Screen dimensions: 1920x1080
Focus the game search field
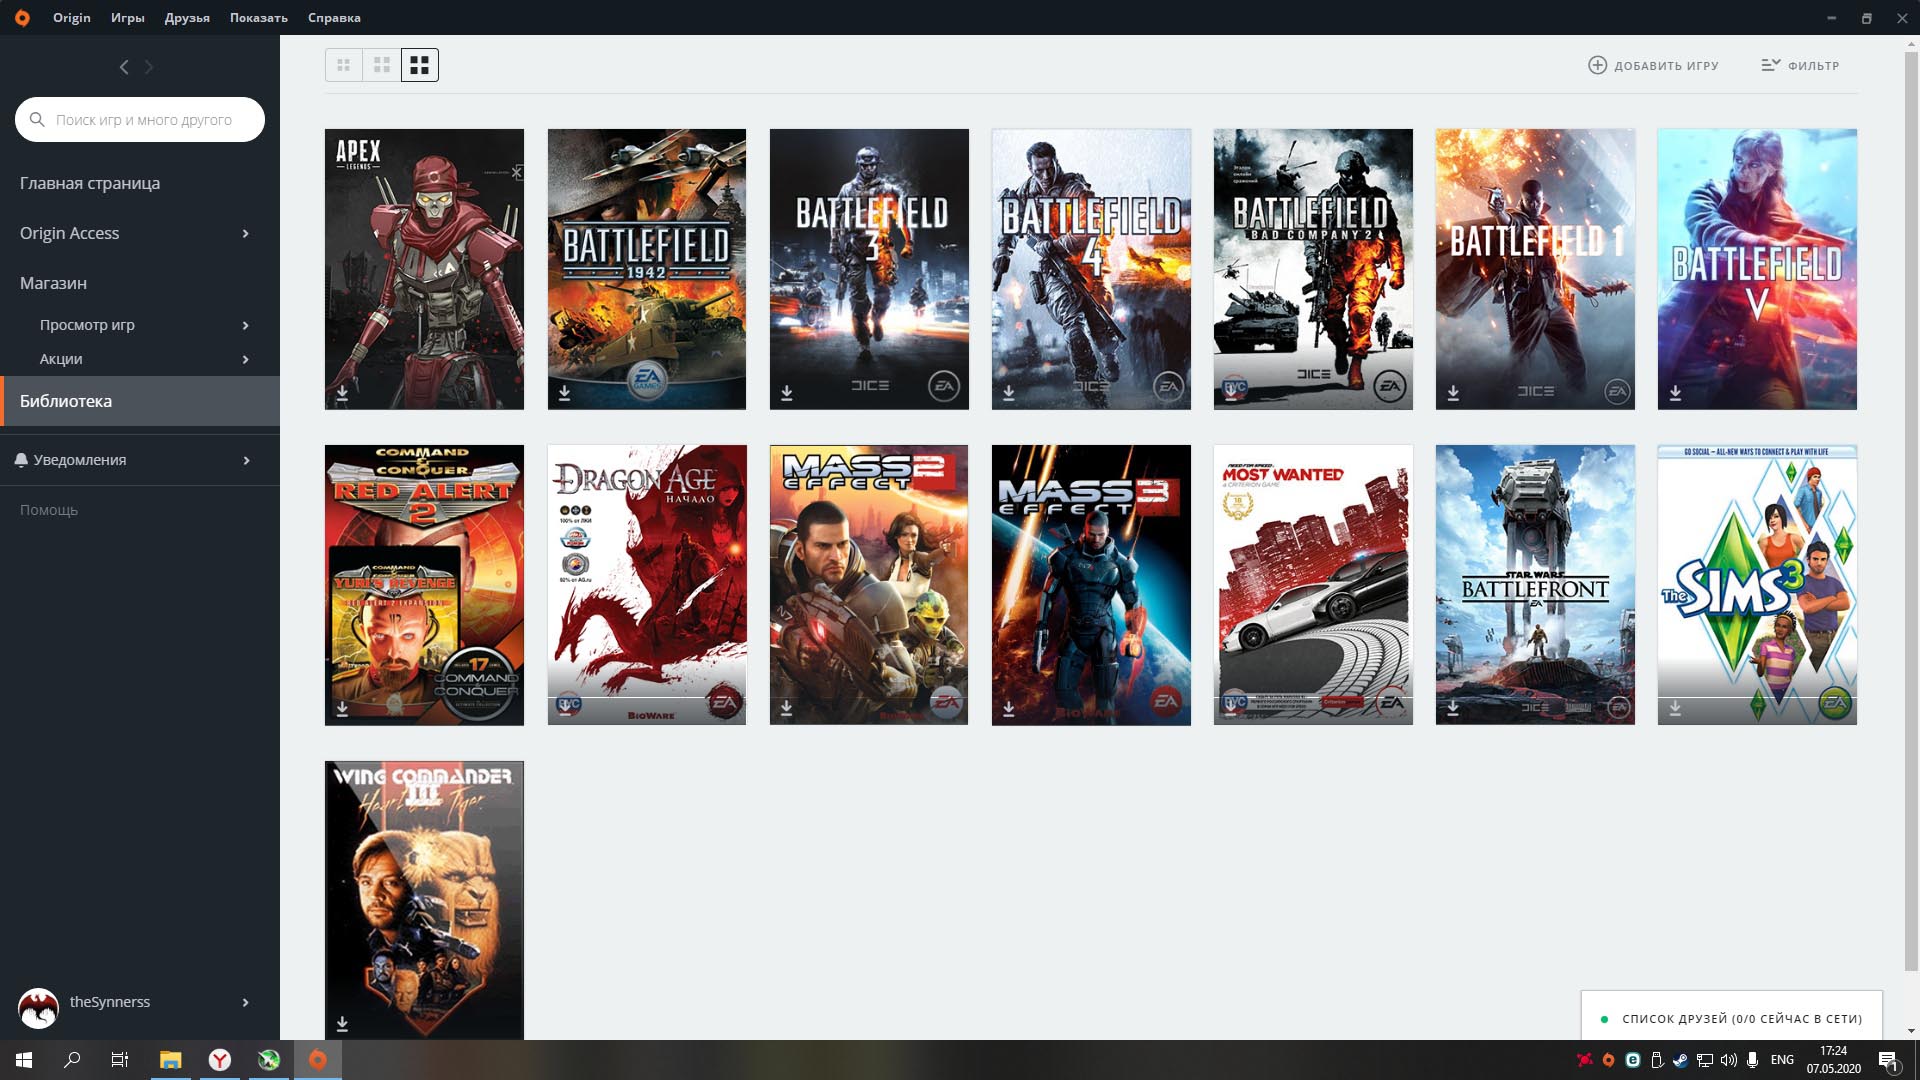pos(140,119)
